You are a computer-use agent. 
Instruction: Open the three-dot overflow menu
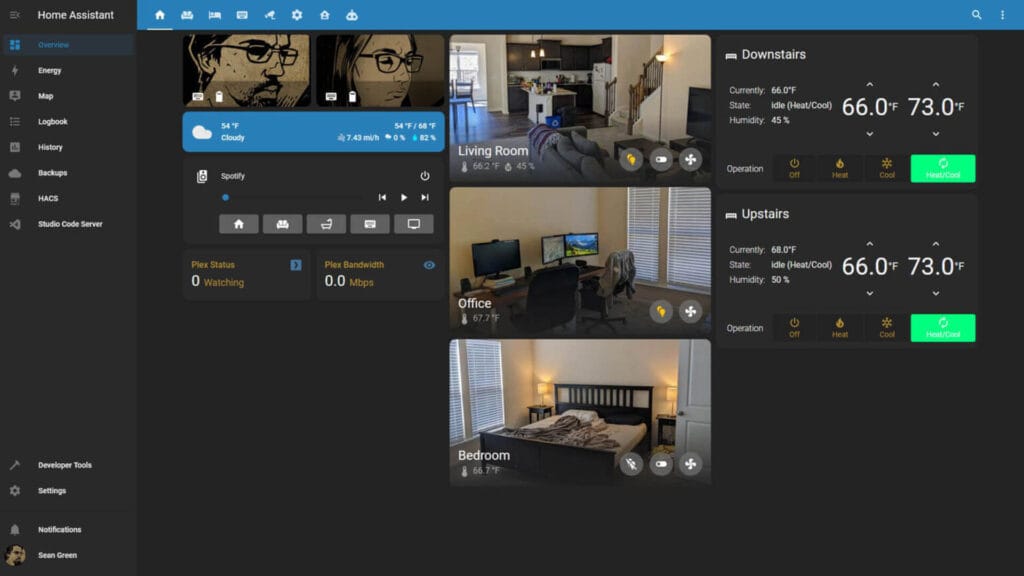coord(1002,14)
